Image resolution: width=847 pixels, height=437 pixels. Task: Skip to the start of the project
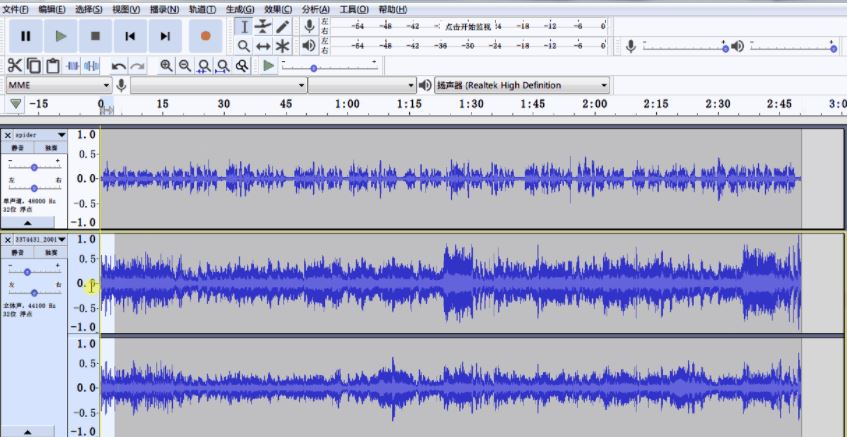click(x=130, y=36)
